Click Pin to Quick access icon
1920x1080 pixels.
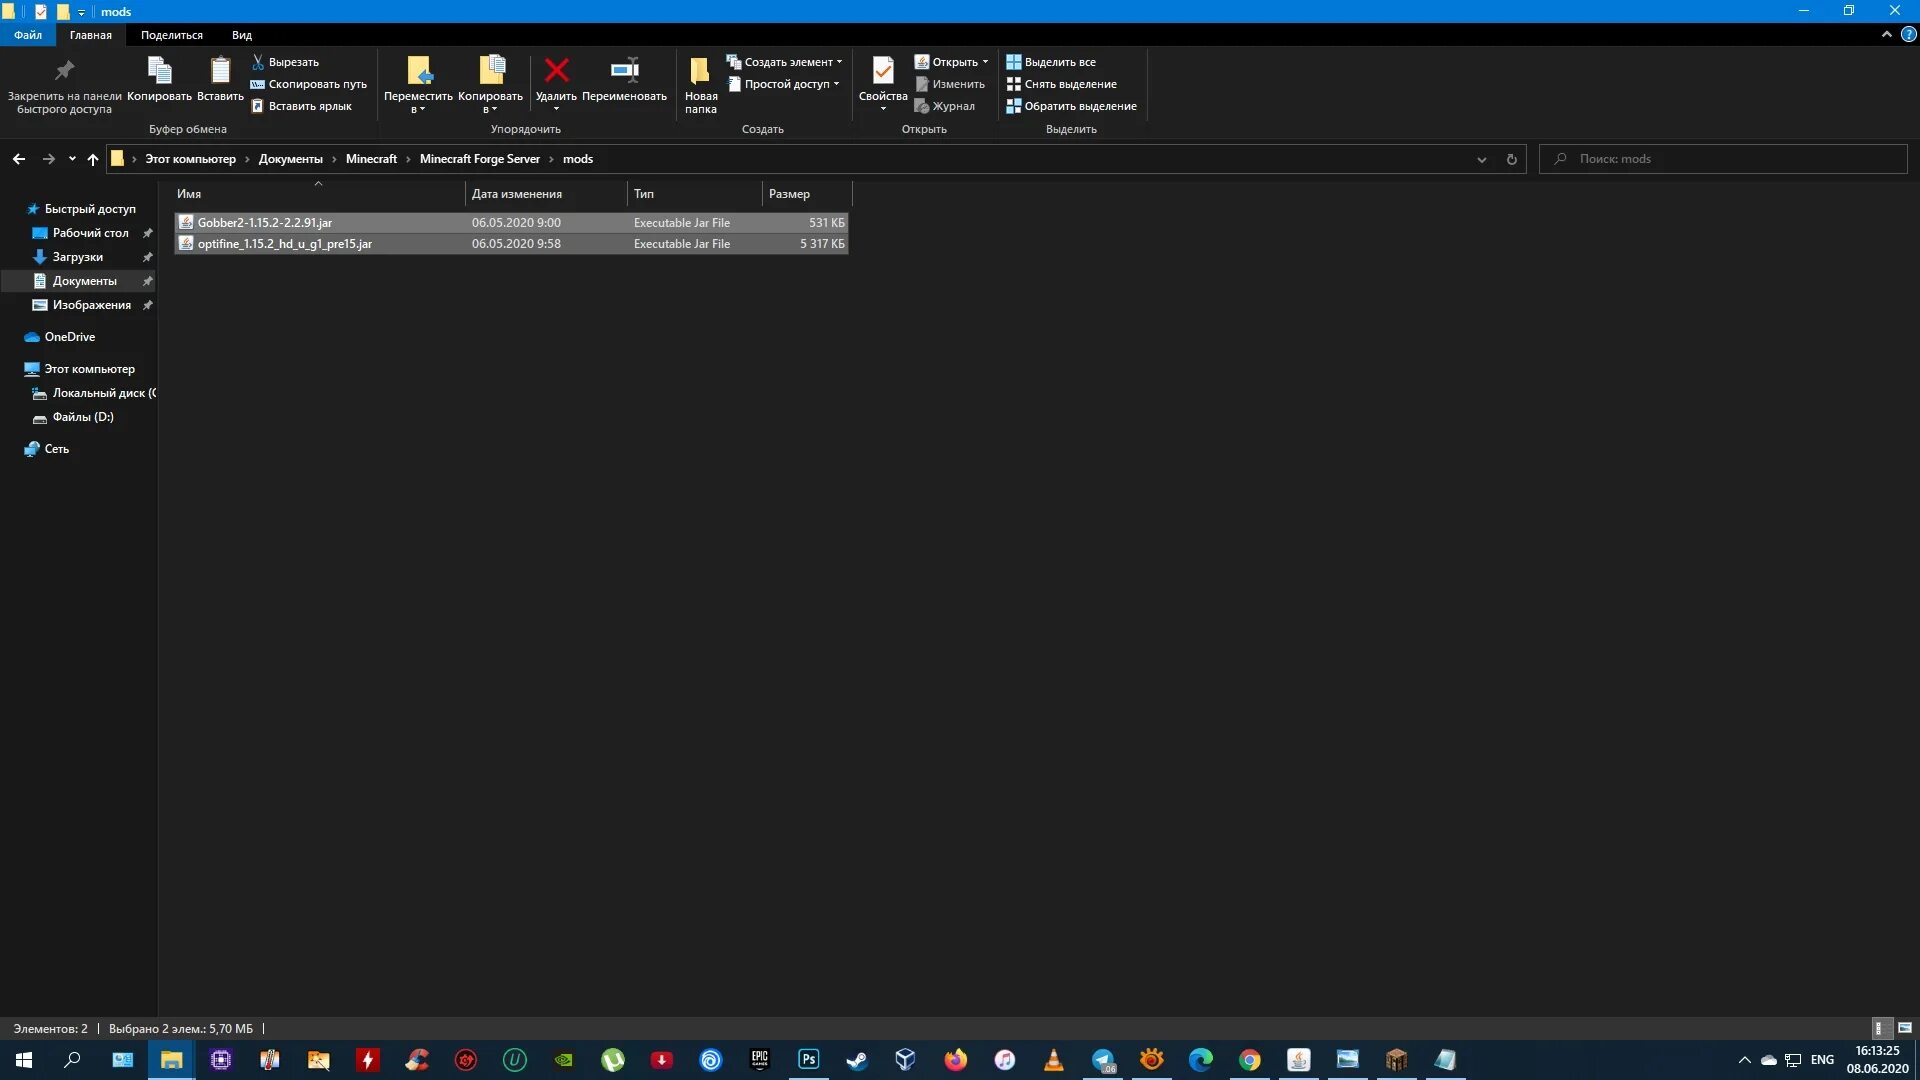[64, 72]
